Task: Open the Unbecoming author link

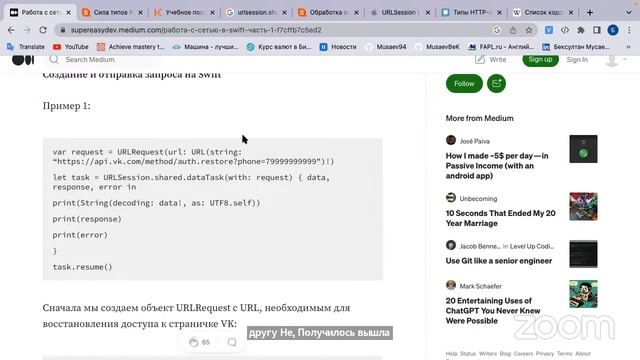Action: [478, 199]
